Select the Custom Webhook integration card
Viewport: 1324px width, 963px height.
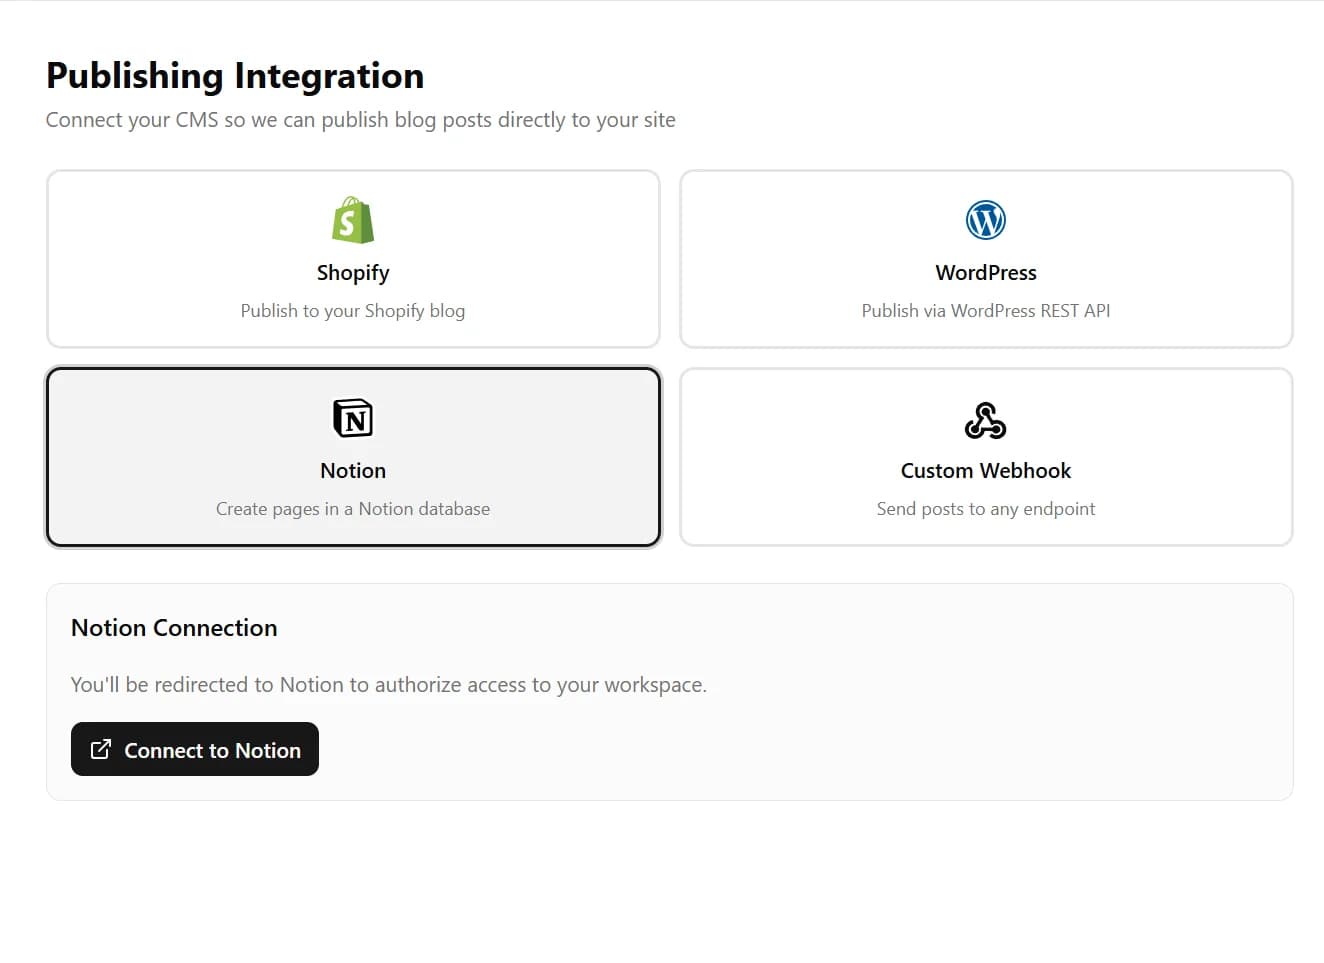986,456
